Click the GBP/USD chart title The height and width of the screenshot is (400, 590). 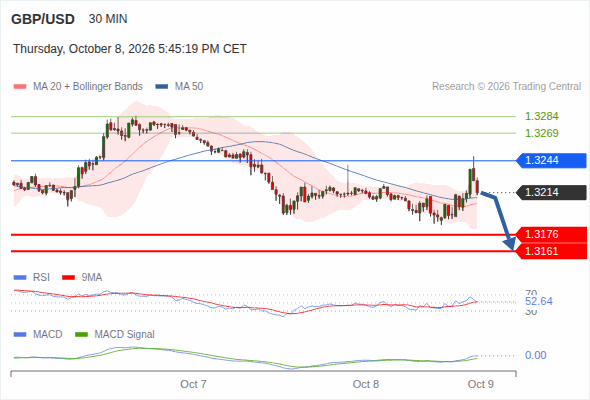[43, 19]
